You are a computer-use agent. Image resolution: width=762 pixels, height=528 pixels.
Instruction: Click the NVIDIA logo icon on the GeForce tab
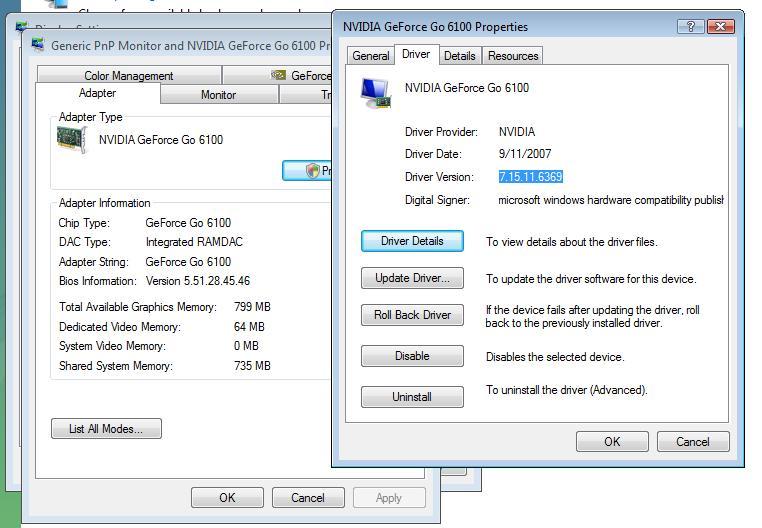(278, 75)
